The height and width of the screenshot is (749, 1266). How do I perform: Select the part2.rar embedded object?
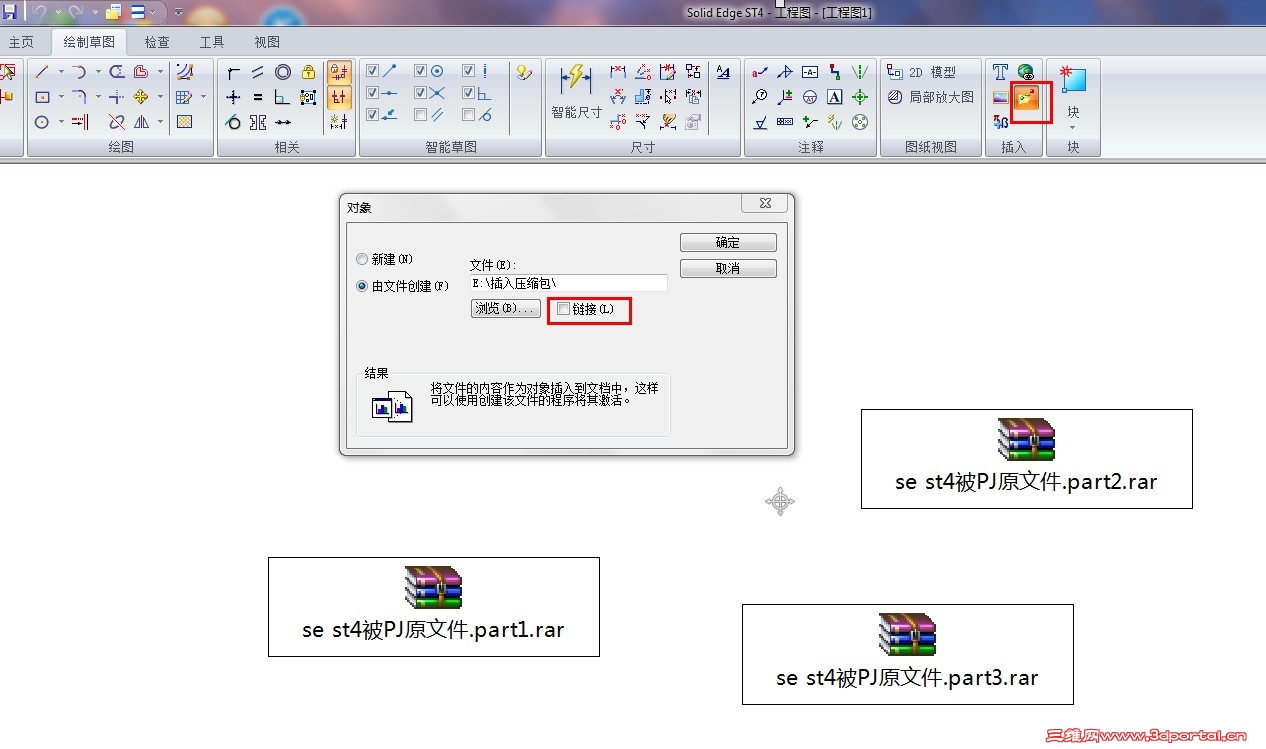1026,459
